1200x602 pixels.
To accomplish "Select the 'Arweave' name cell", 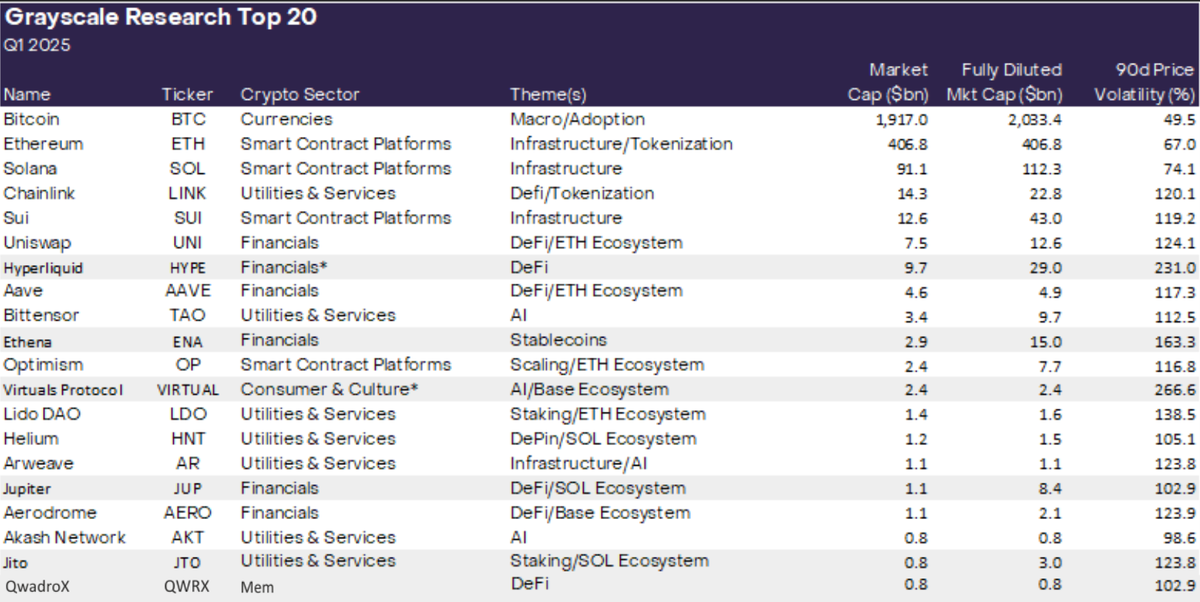I will 37,463.
